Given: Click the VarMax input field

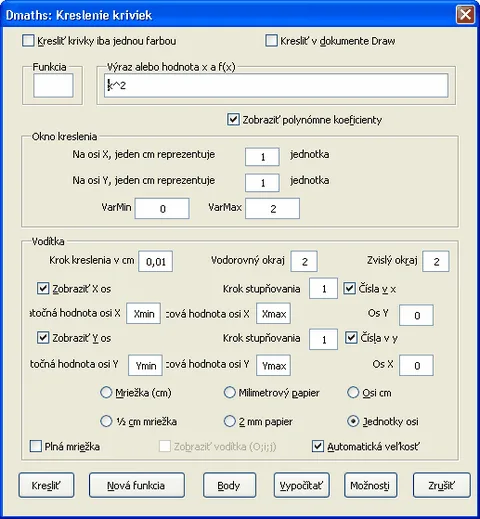Looking at the screenshot, I should (x=273, y=209).
